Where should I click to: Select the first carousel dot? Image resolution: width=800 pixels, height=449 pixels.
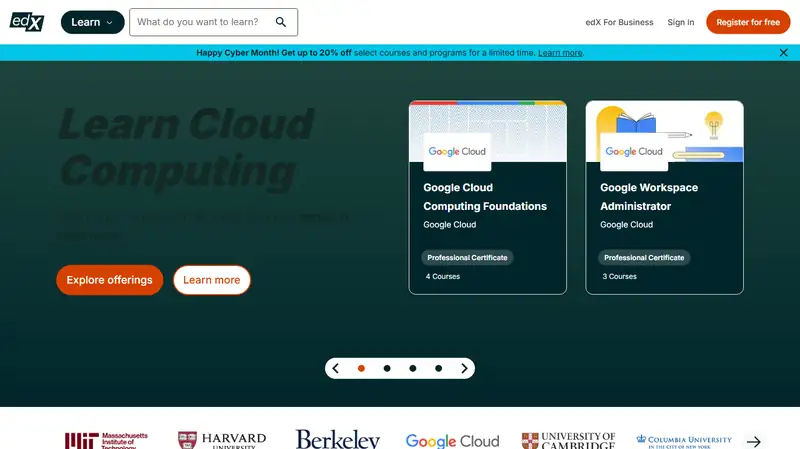[x=361, y=368]
